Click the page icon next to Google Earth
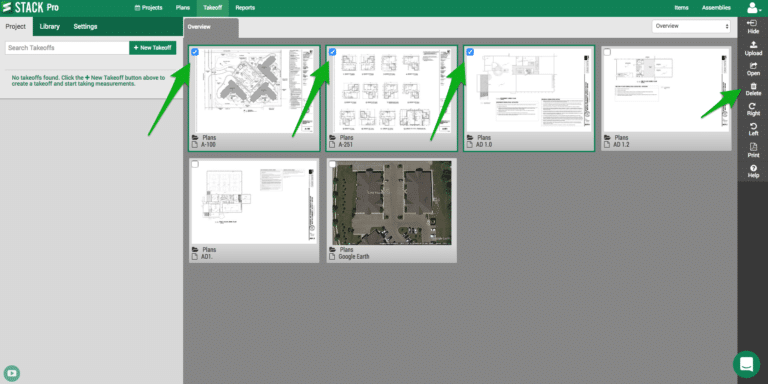Viewport: 768px width, 384px height. coord(333,257)
